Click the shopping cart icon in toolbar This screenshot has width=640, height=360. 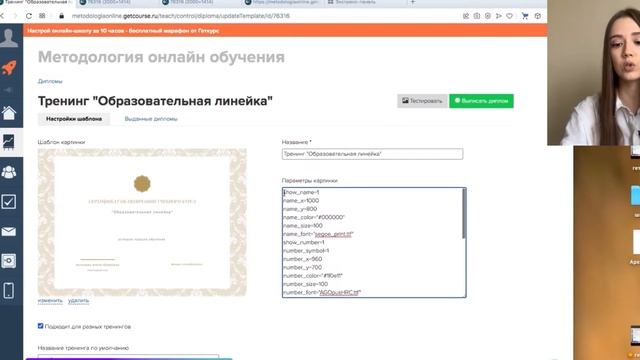coord(525,16)
